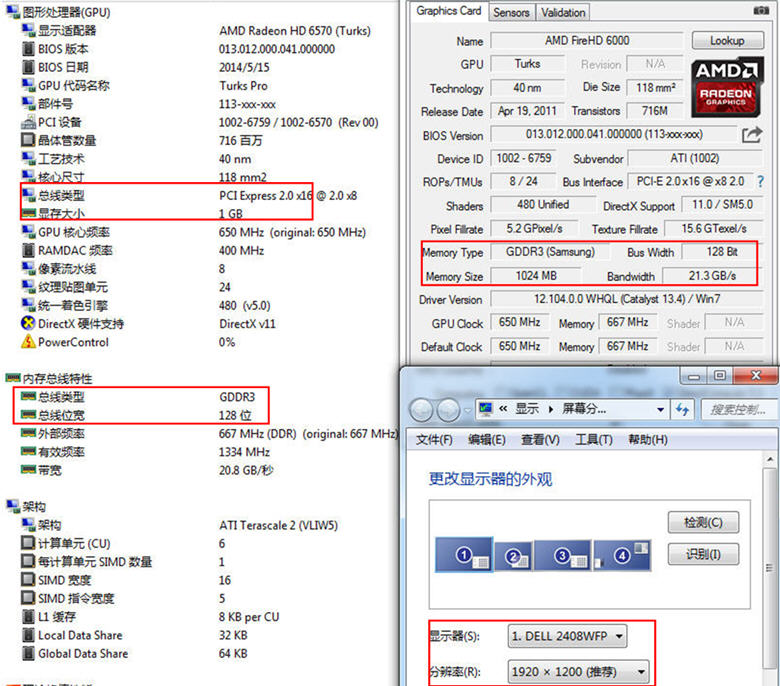Click the icon beside 显示适配器 row
Screen dimensions: 780x686
[29, 30]
